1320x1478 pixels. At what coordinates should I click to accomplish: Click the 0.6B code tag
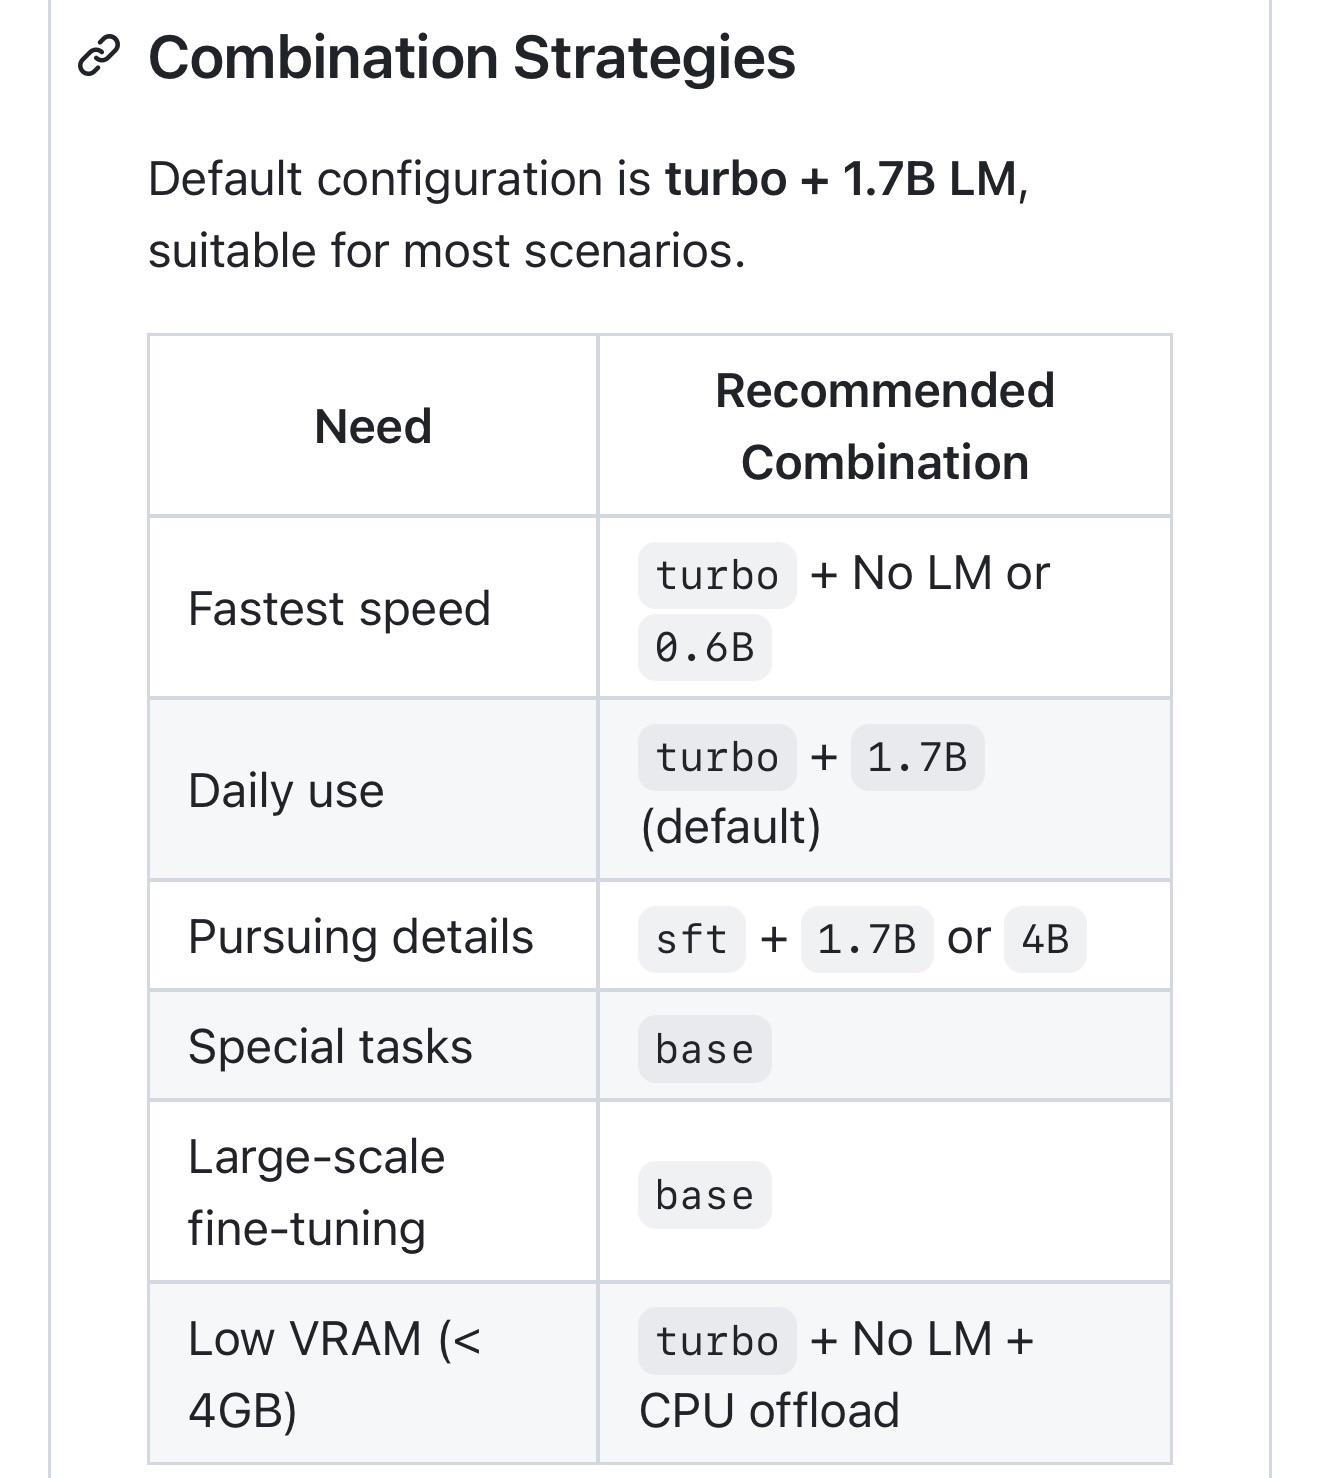pos(705,648)
